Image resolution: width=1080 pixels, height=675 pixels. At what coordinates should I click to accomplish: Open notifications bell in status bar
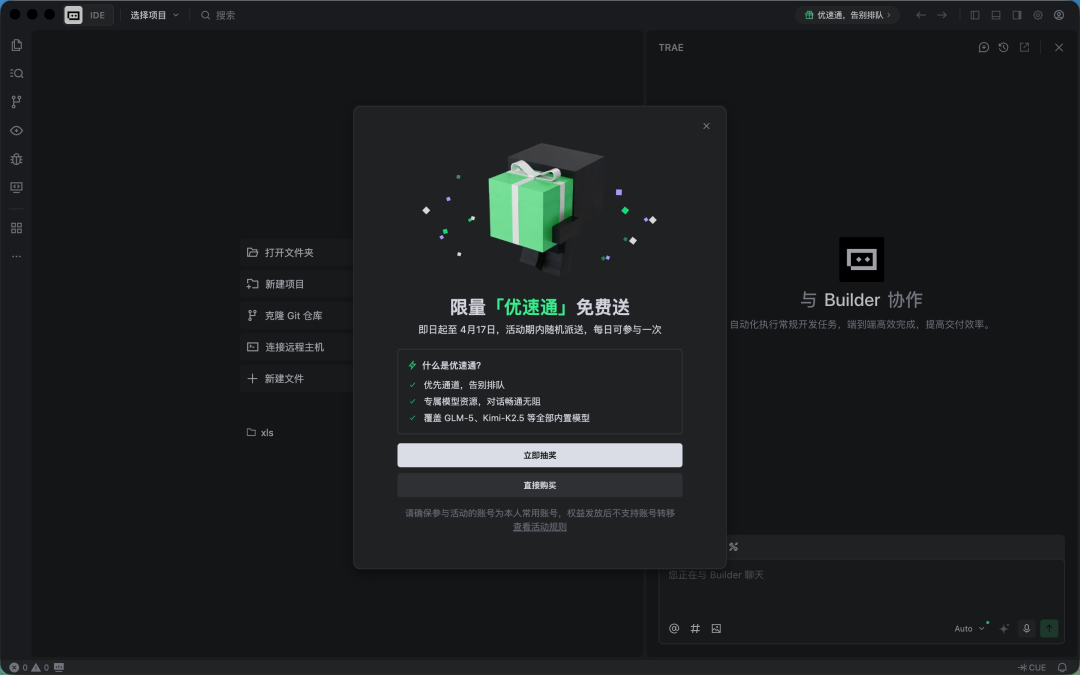pos(1062,667)
